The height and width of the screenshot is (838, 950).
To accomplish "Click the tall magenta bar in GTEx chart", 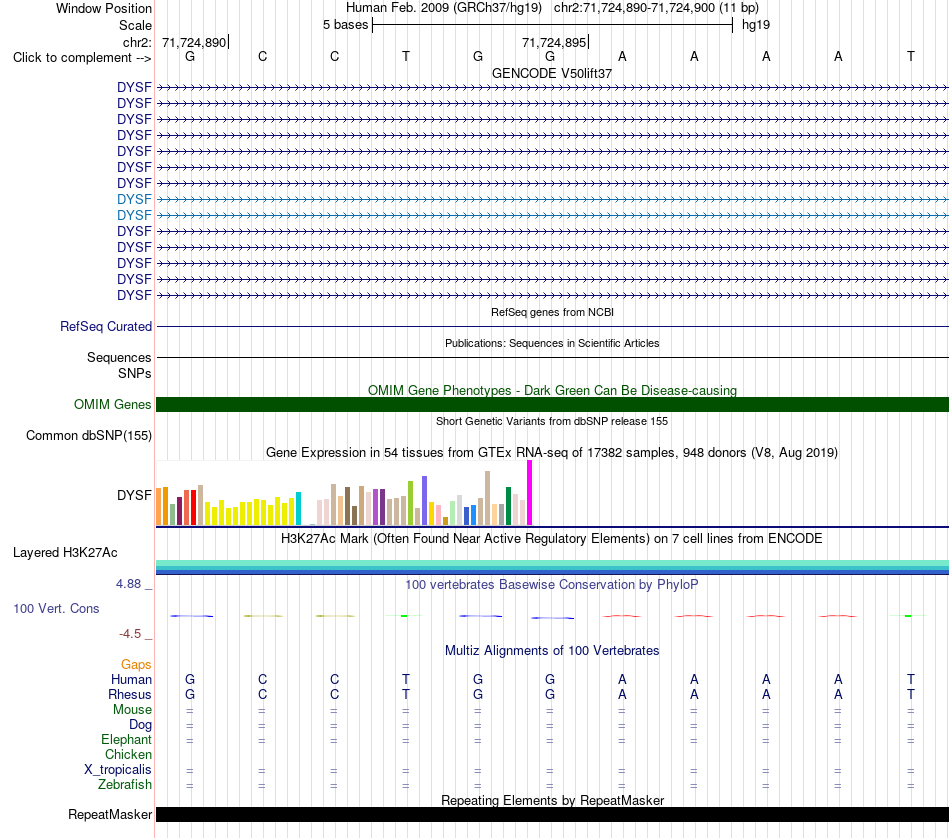I will (x=530, y=493).
